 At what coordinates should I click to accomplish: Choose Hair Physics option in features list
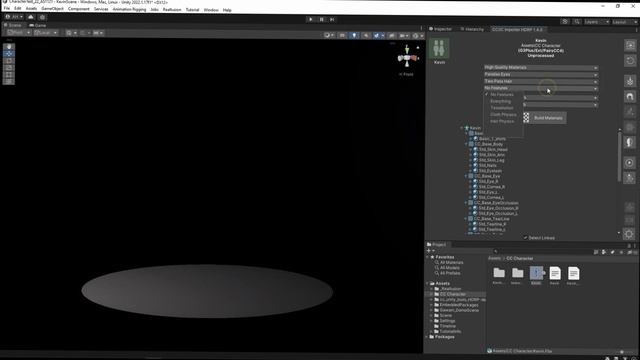coord(502,121)
